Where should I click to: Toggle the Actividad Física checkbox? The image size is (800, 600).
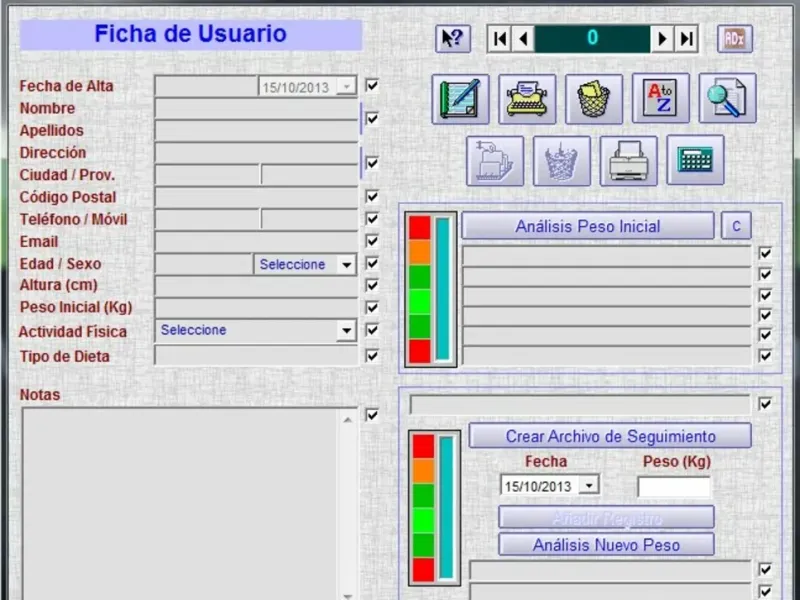tap(372, 330)
